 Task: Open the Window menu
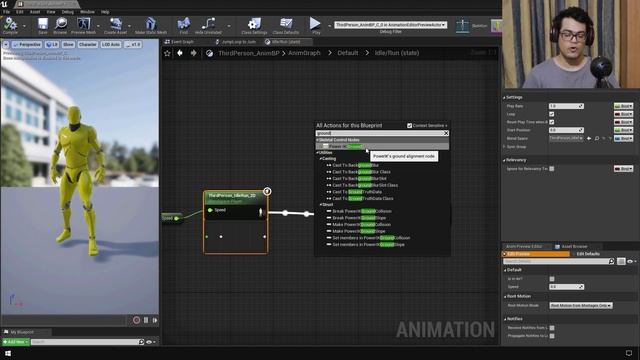pyautogui.click(x=87, y=12)
